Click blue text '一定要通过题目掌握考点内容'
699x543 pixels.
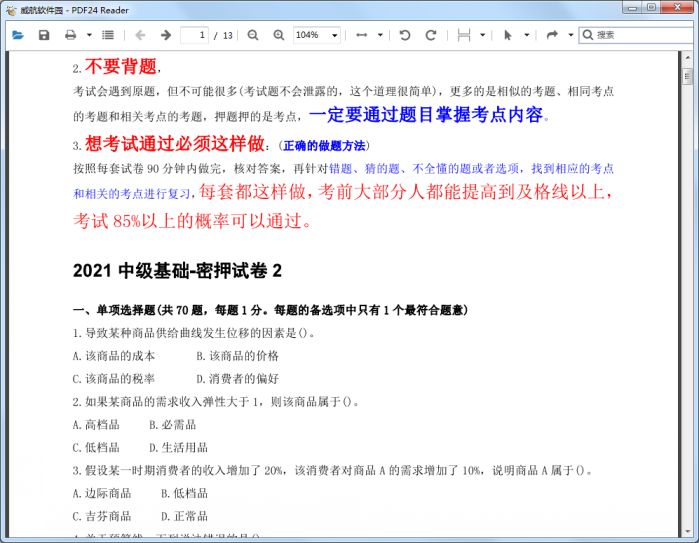[x=426, y=115]
